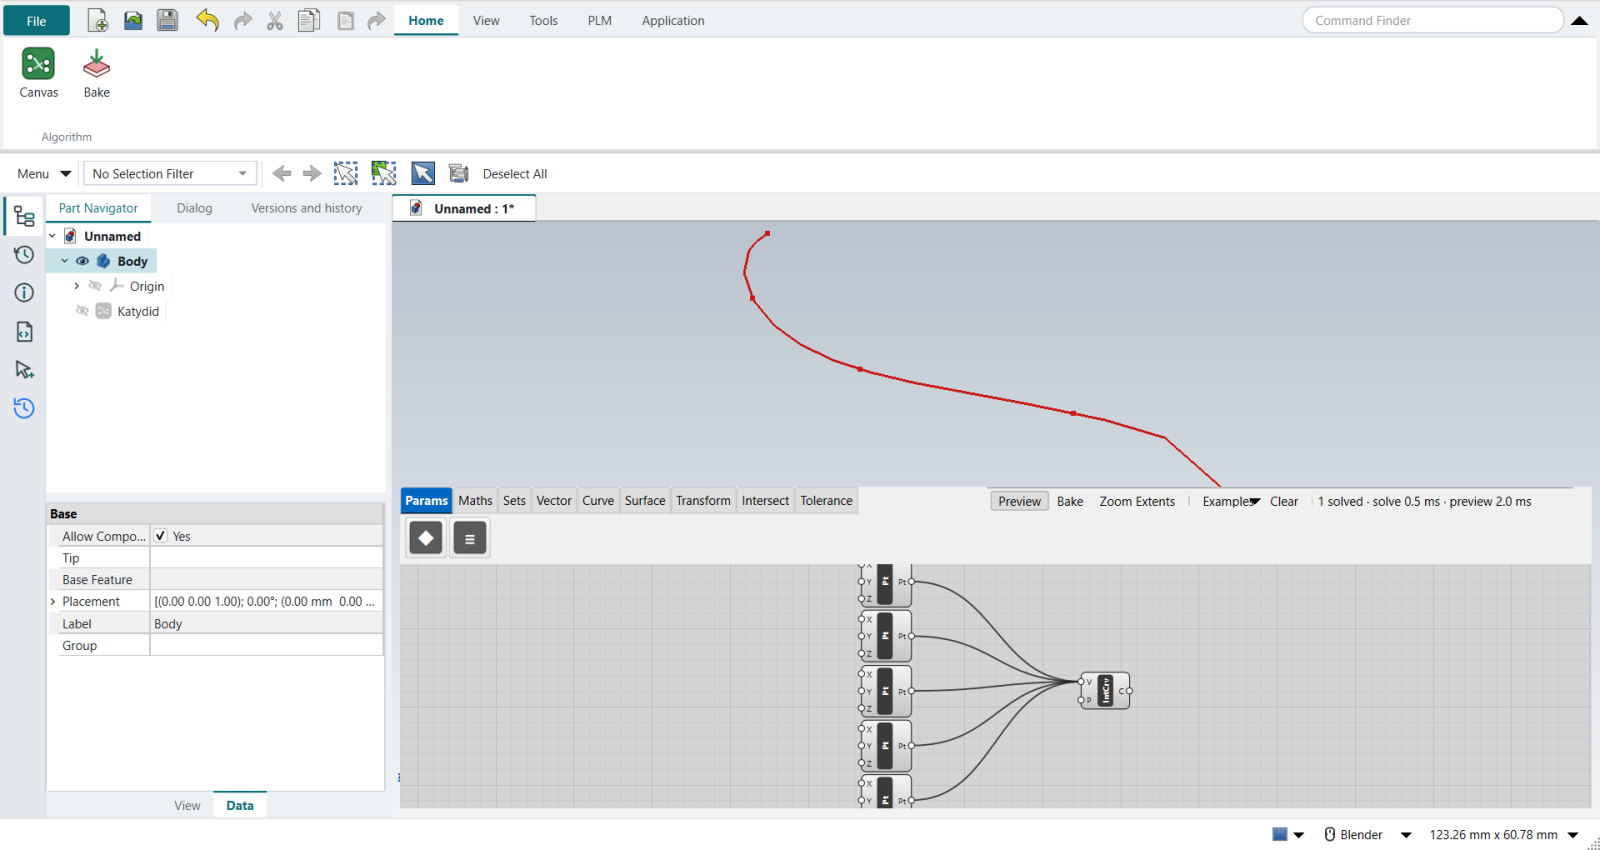The image size is (1600, 850).
Task: Expand the Placement property row
Action: (53, 602)
